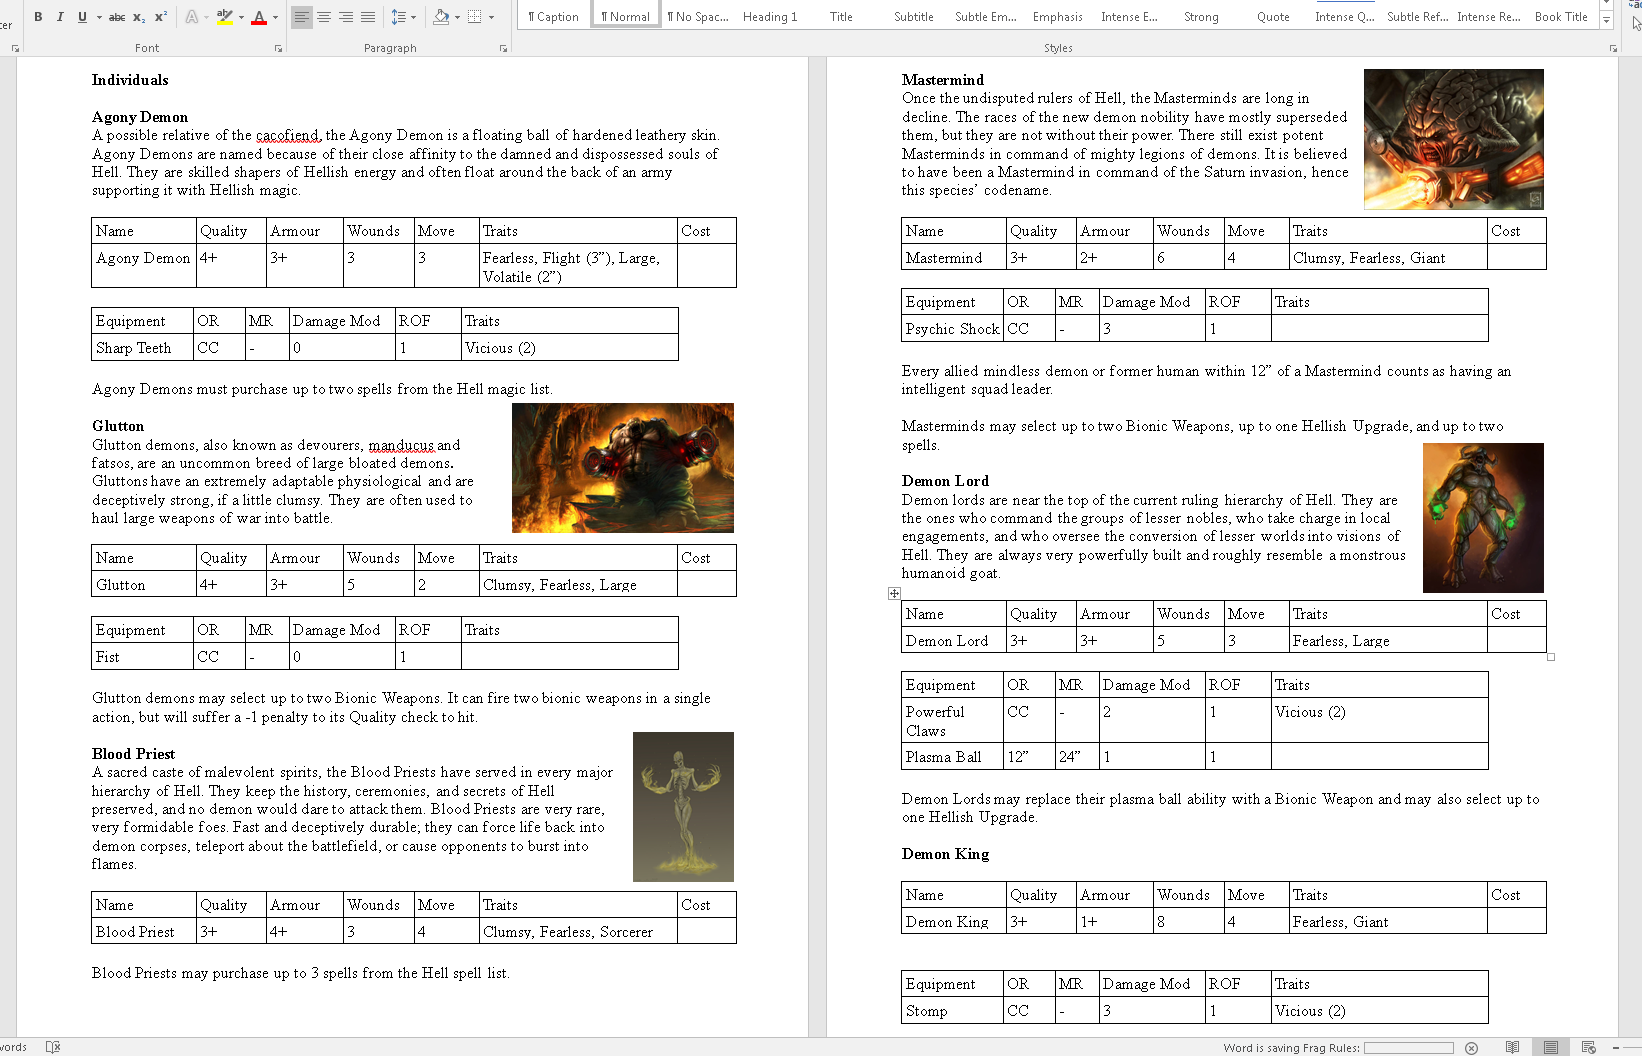
Task: Apply subscript formatting
Action: click(139, 17)
